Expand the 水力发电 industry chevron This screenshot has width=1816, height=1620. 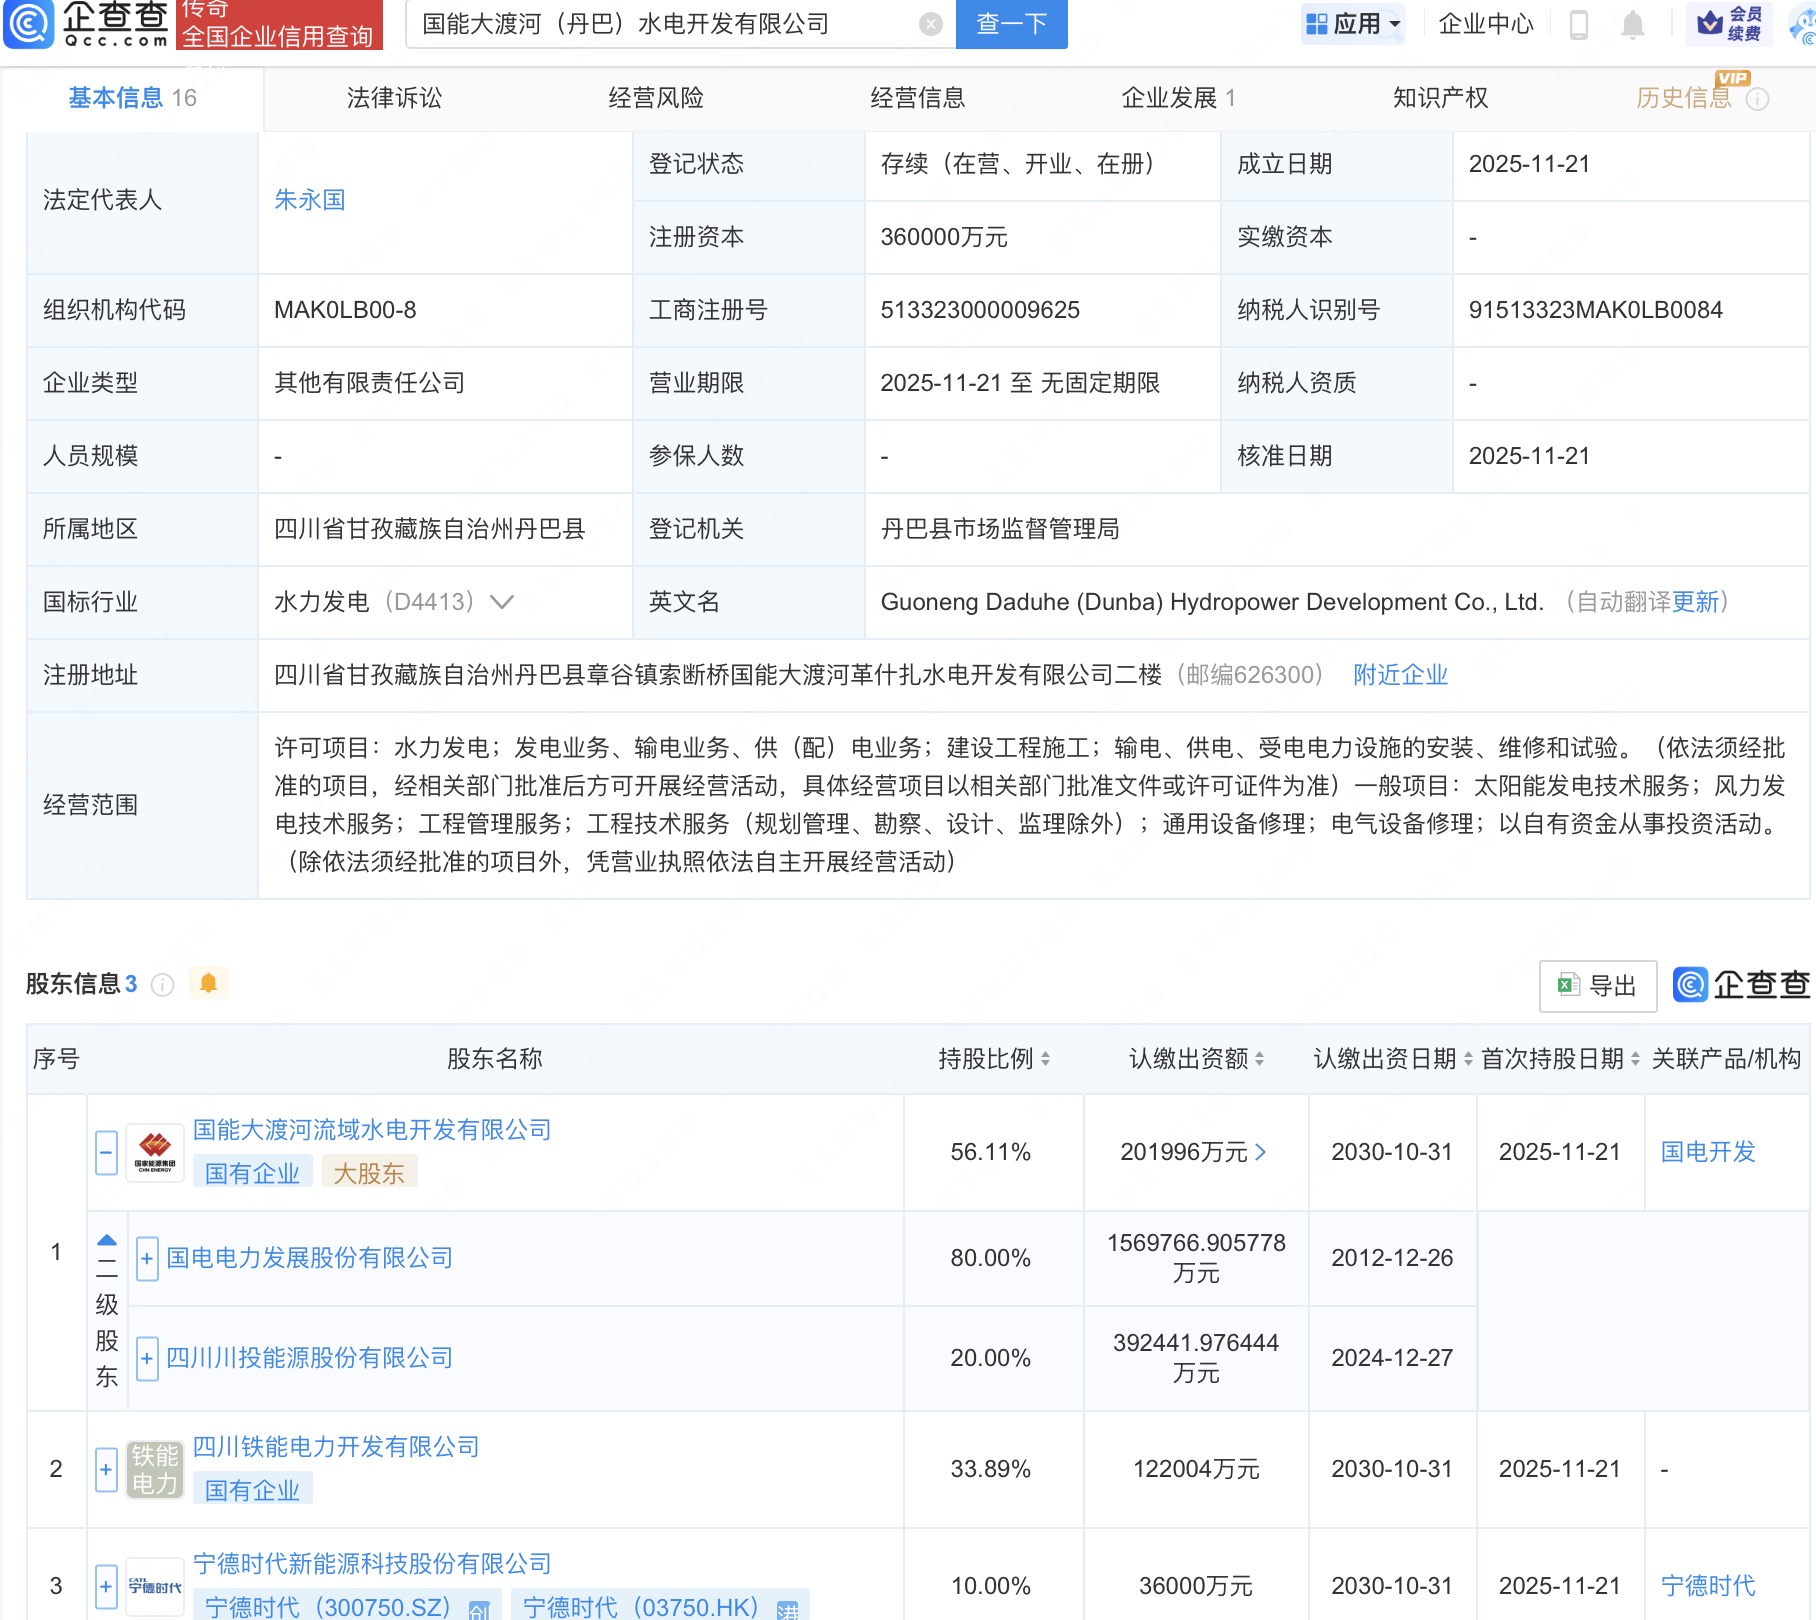click(502, 601)
